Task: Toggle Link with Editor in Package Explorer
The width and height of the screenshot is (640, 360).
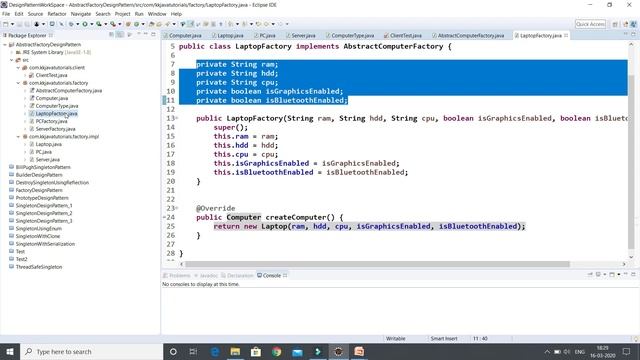Action: click(x=120, y=35)
